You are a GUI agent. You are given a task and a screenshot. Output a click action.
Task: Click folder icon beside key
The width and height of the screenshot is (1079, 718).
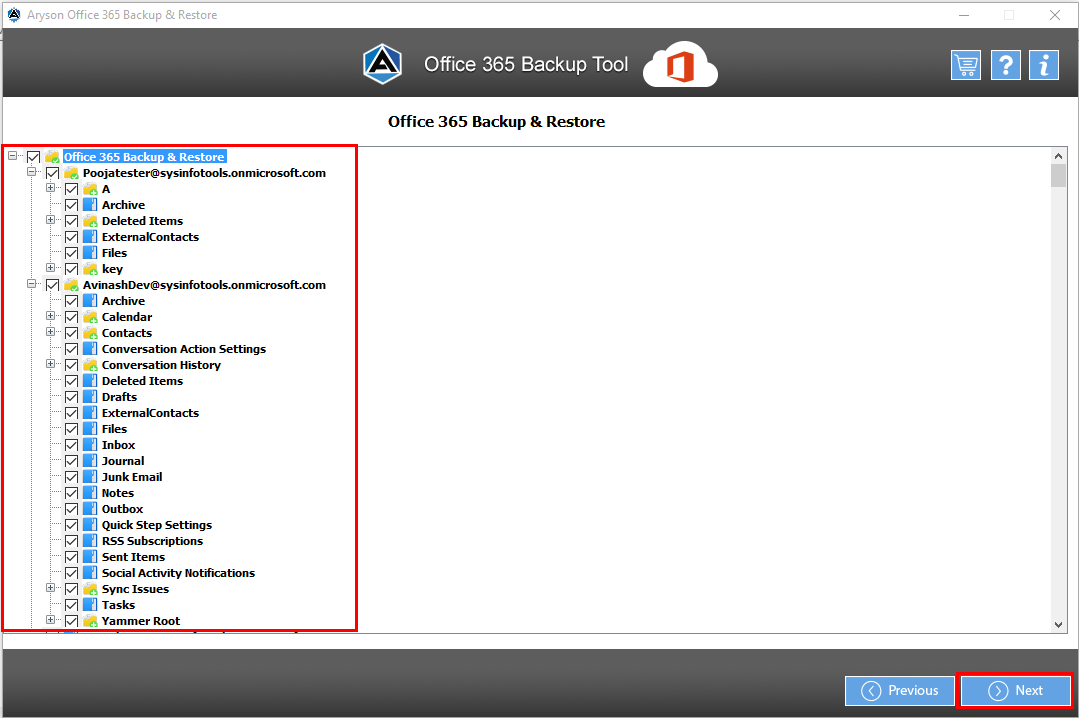pos(90,268)
